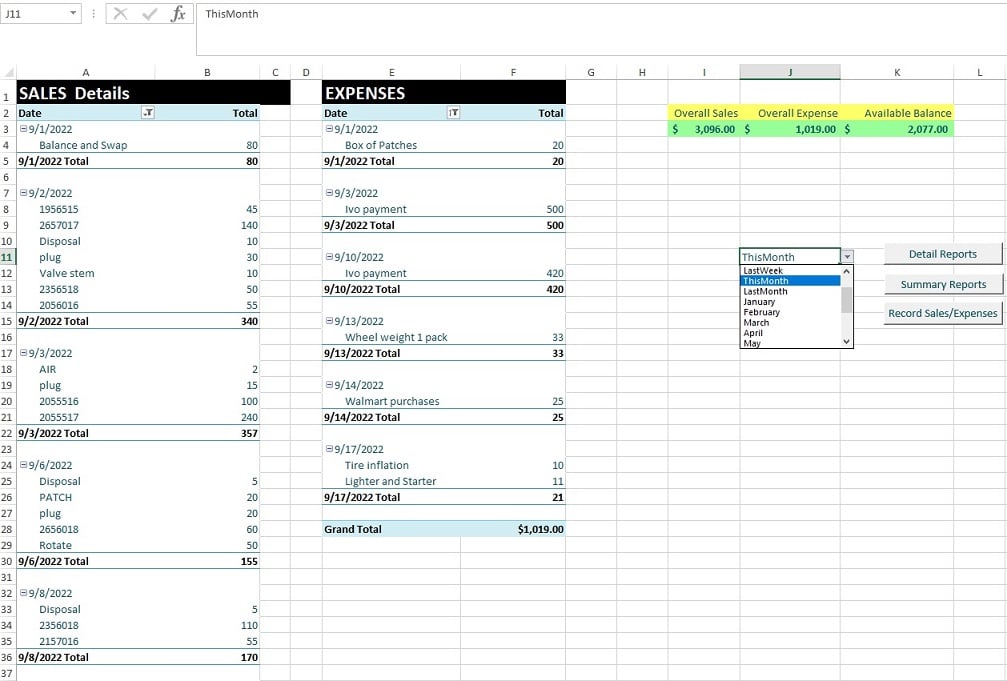
Task: Click the Expenses Grand Total cell
Action: (391, 529)
